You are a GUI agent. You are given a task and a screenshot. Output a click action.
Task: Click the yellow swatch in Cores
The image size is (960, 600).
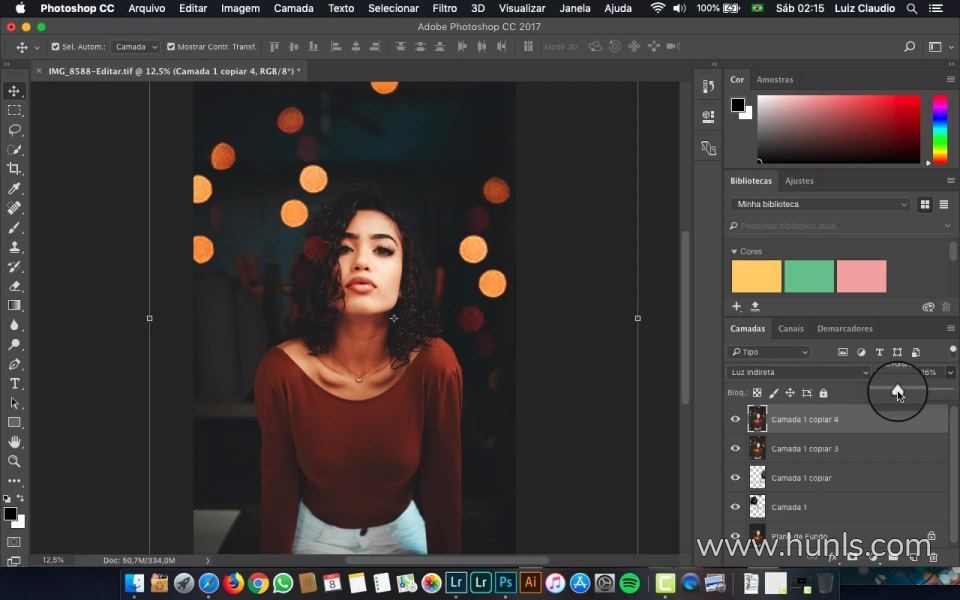coord(756,276)
